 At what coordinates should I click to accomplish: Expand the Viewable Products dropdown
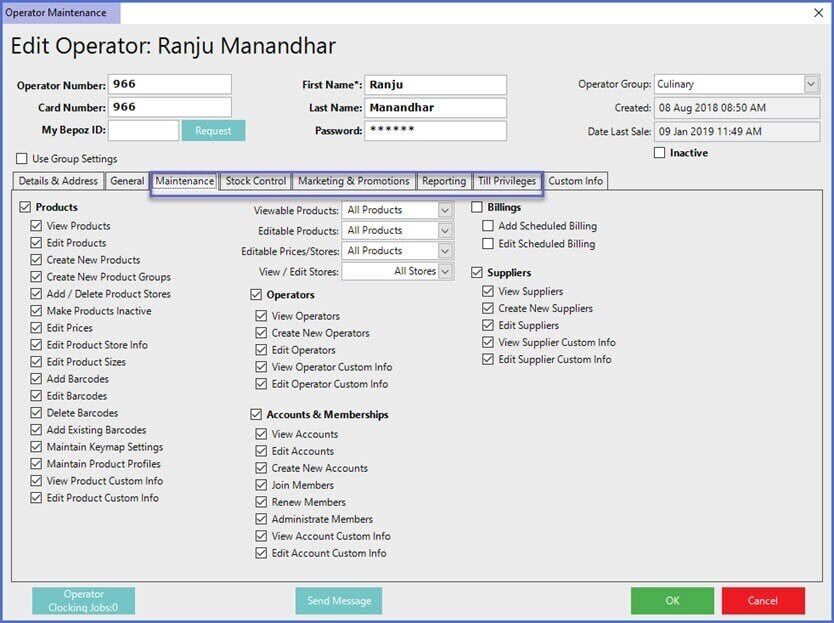click(445, 210)
